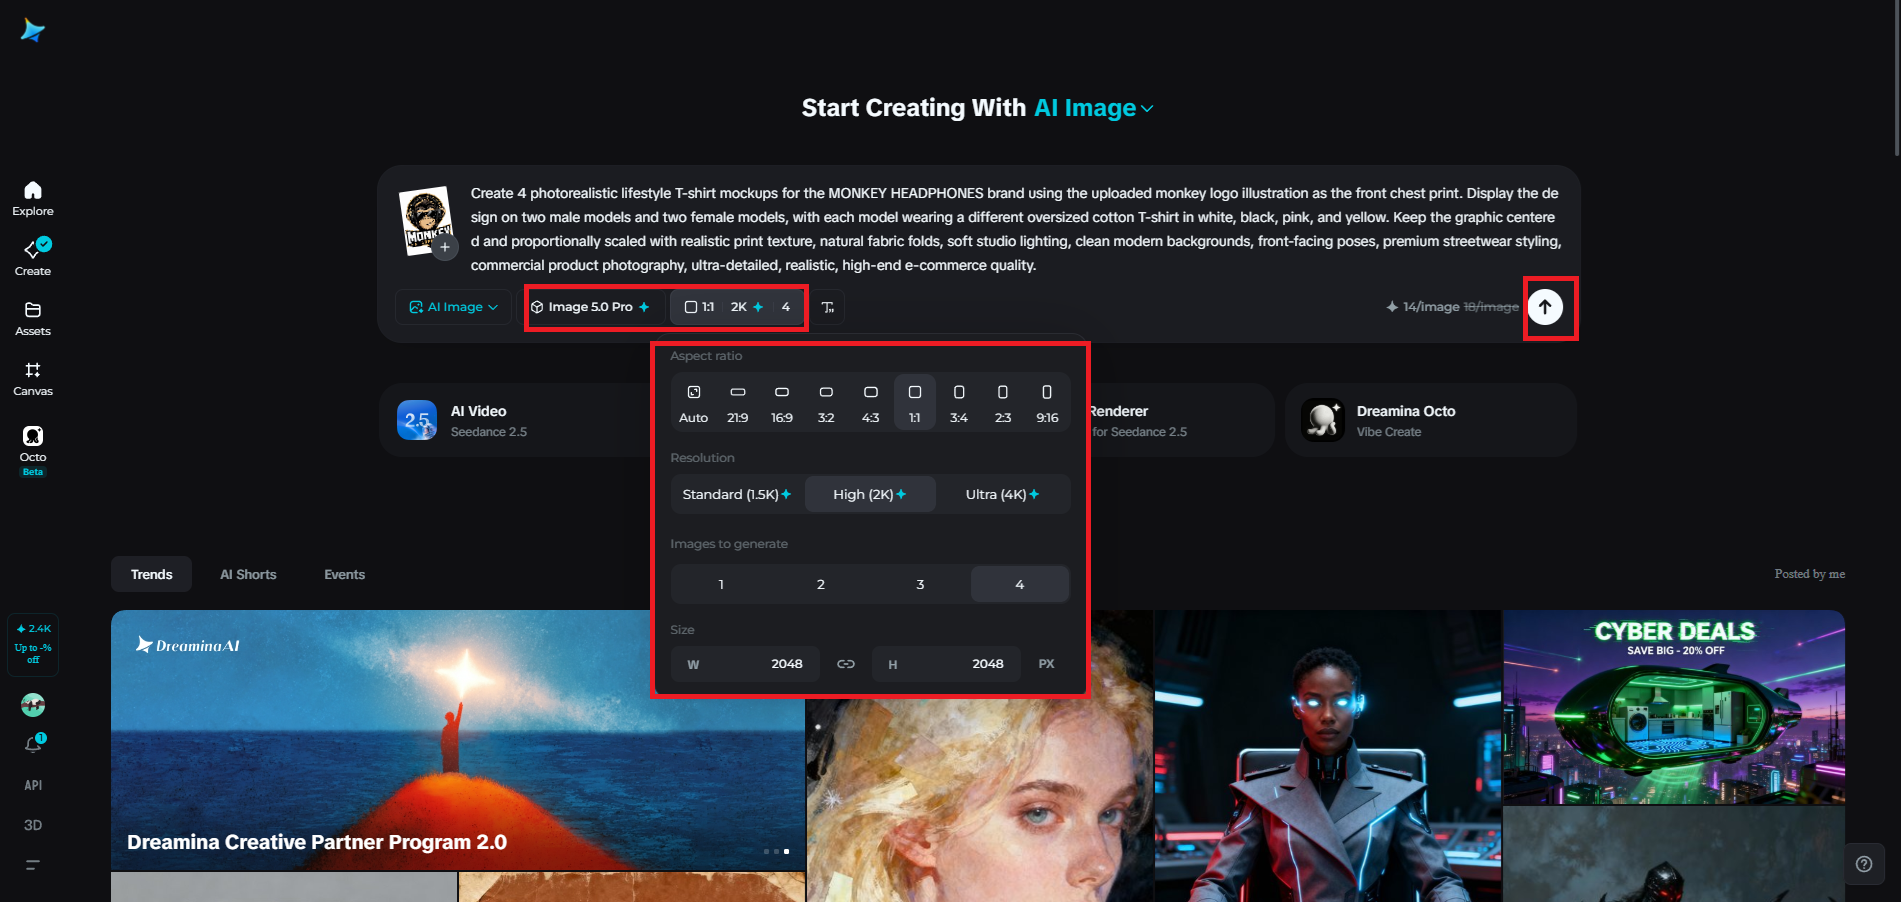
Task: Switch to Ultra (4K) resolution
Action: click(x=1003, y=494)
